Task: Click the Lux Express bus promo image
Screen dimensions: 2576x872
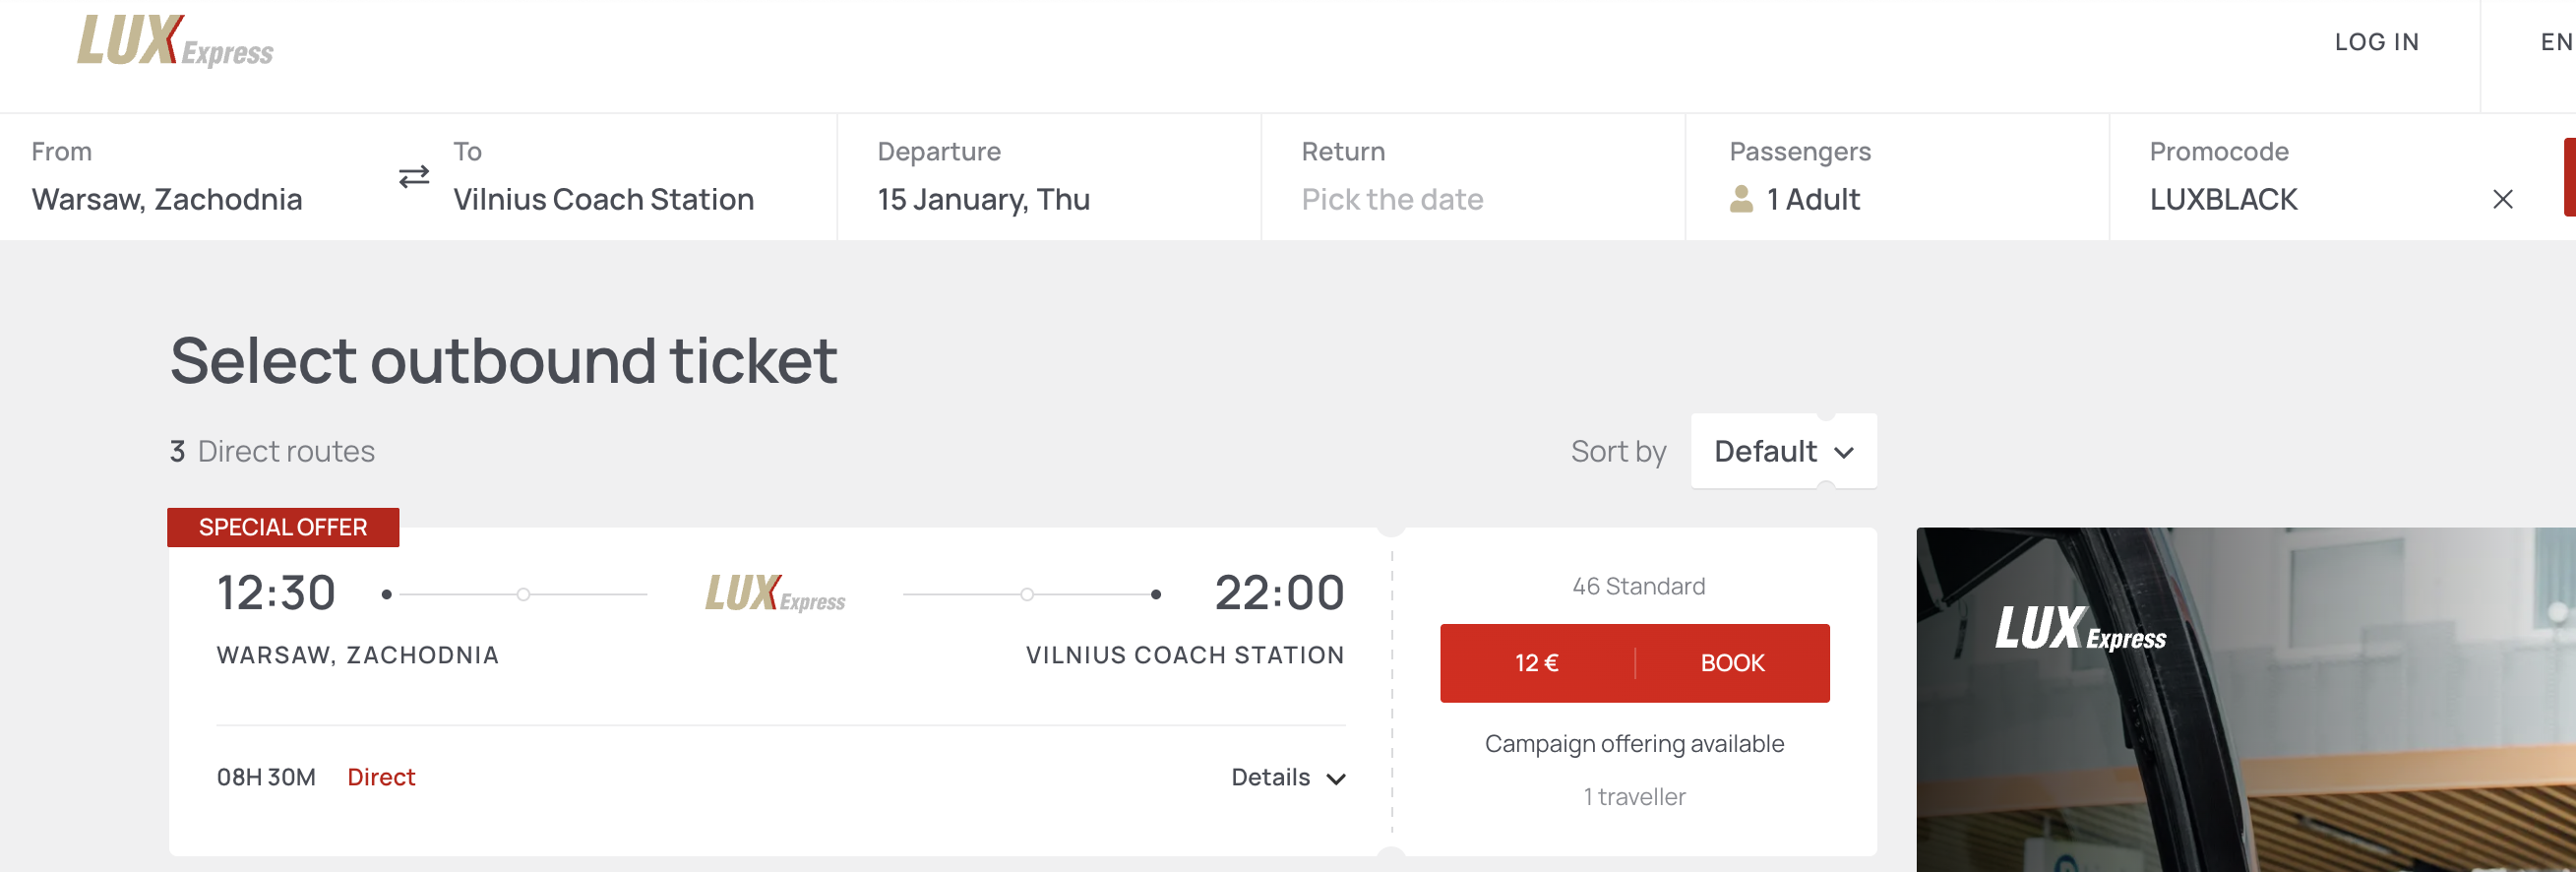Action: click(2245, 700)
